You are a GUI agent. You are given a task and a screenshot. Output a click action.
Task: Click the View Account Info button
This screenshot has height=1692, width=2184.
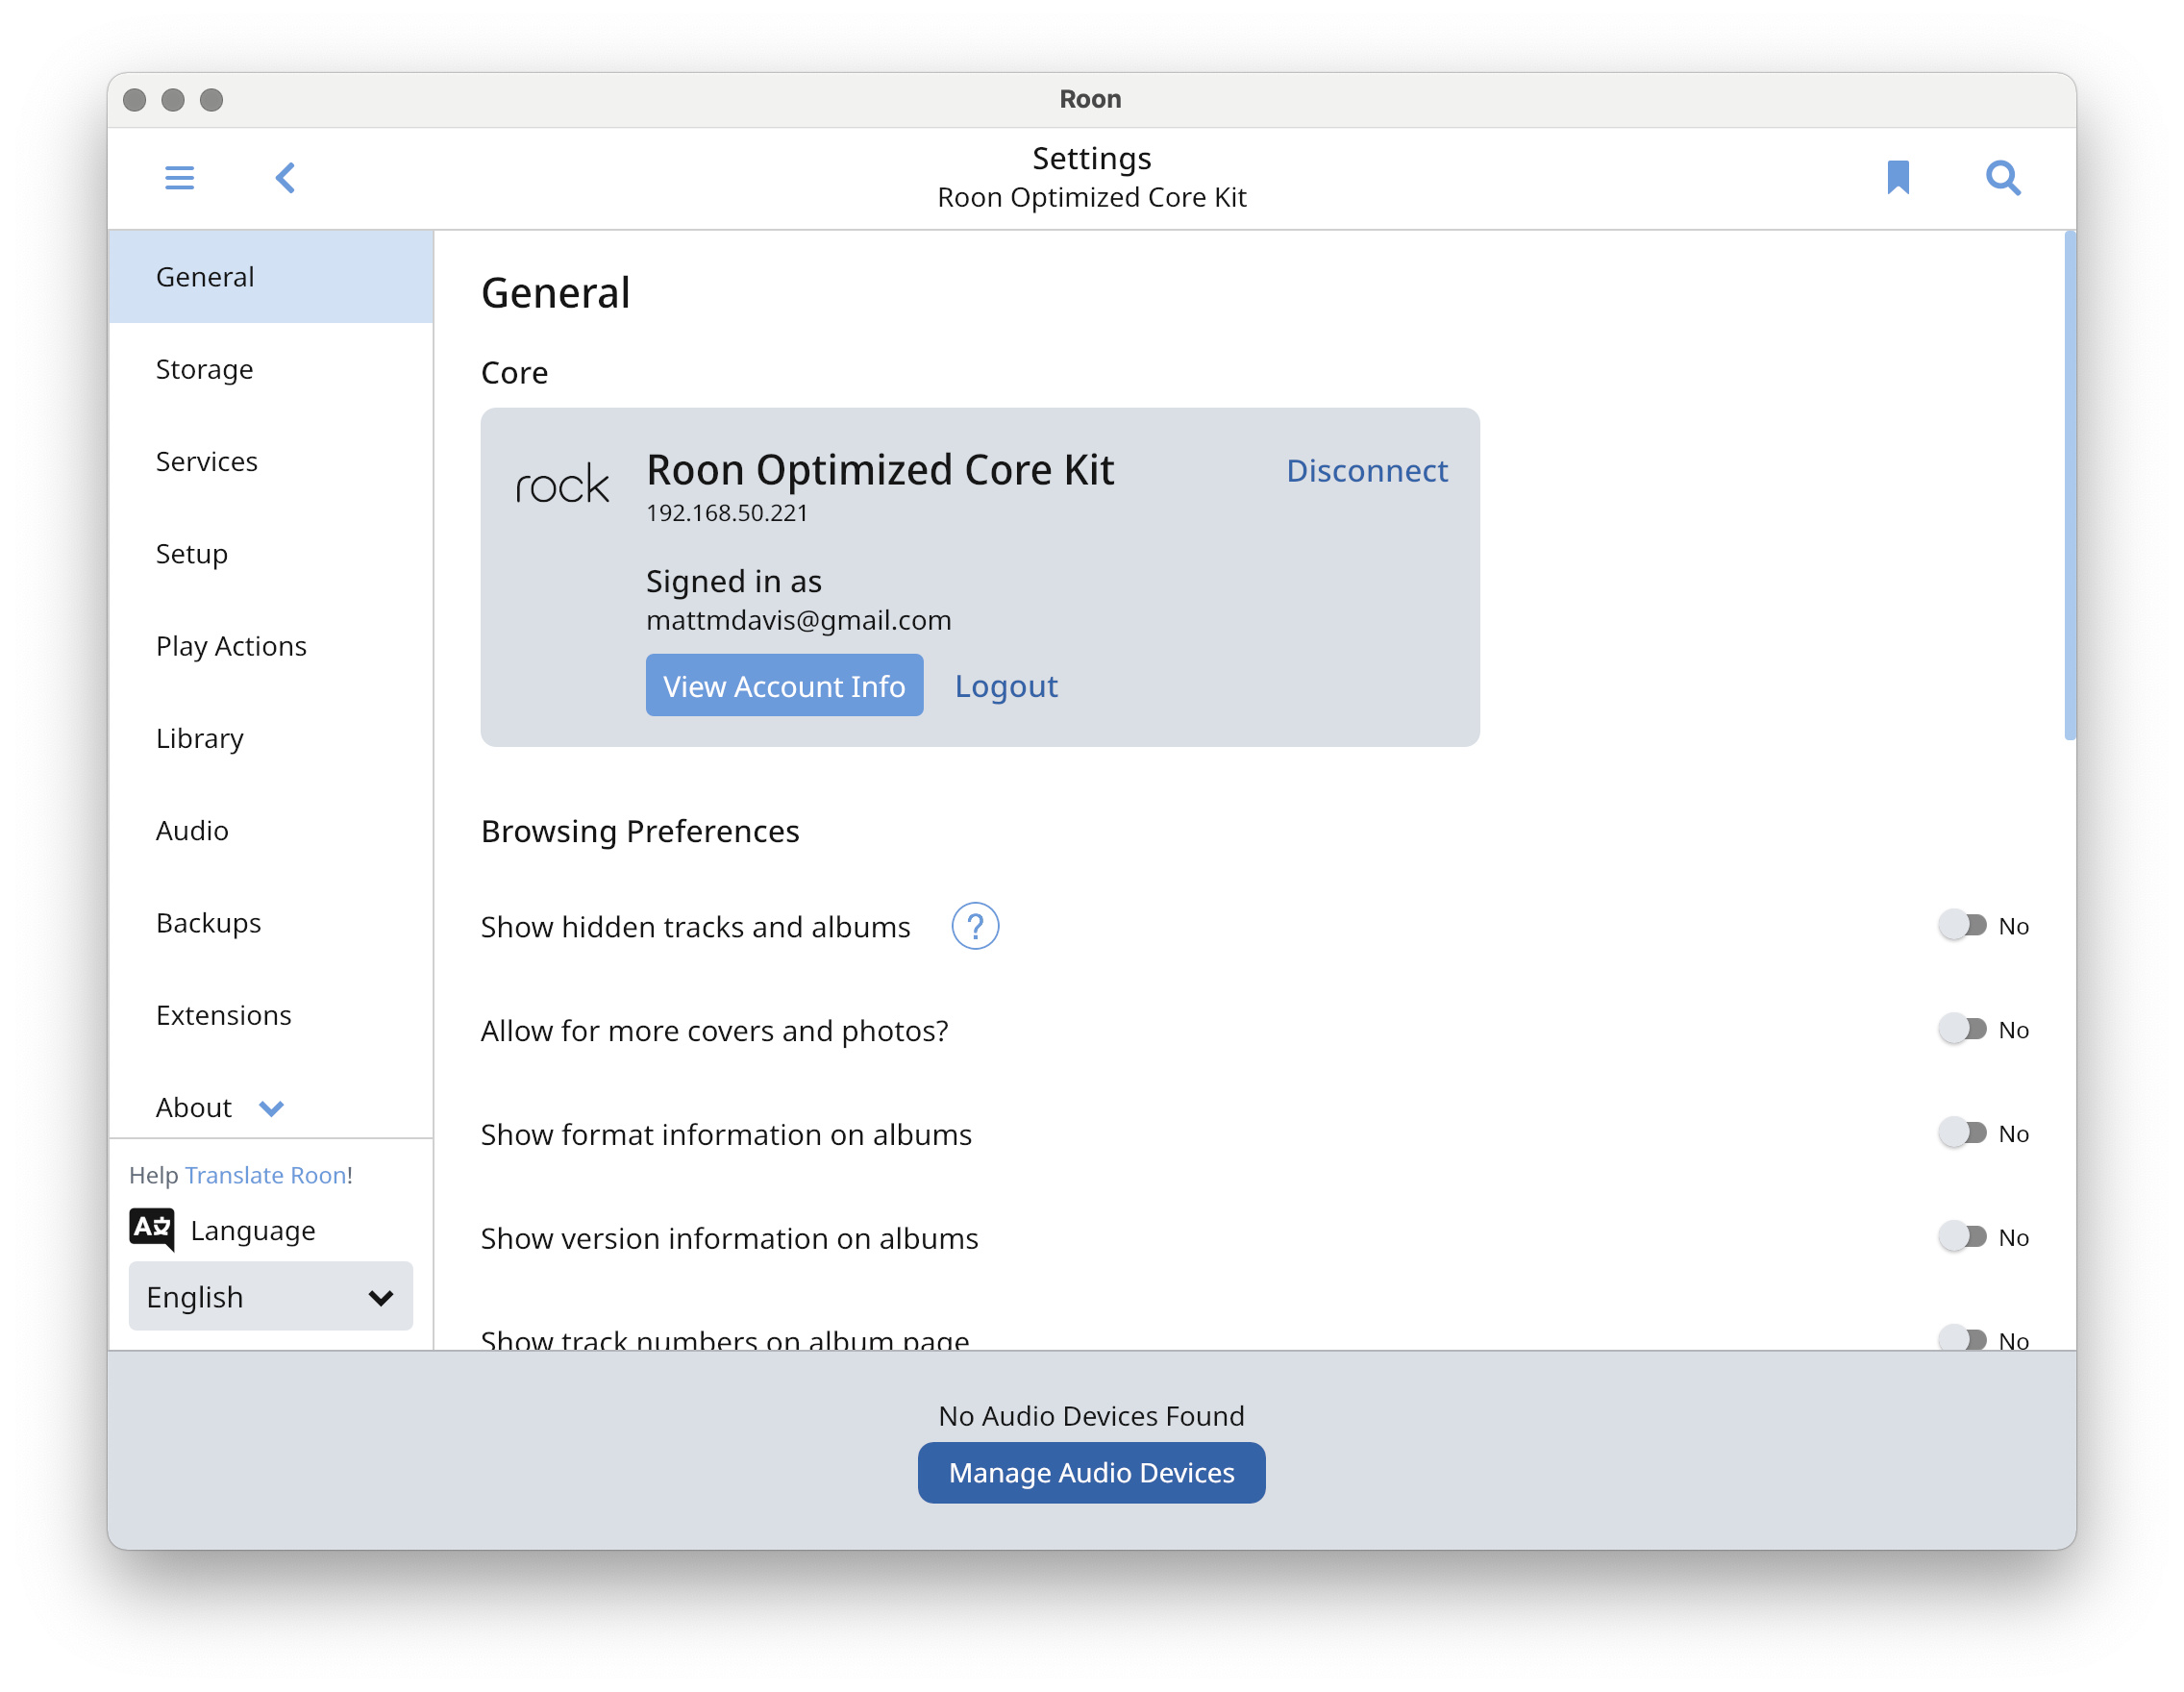point(784,686)
